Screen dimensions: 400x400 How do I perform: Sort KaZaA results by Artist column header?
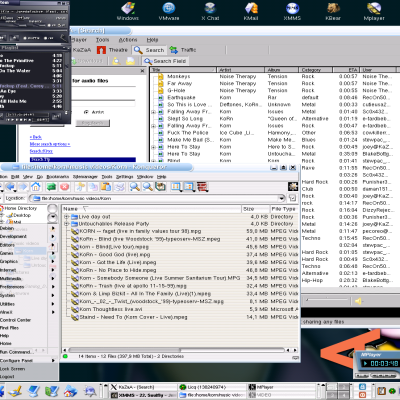pyautogui.click(x=241, y=70)
